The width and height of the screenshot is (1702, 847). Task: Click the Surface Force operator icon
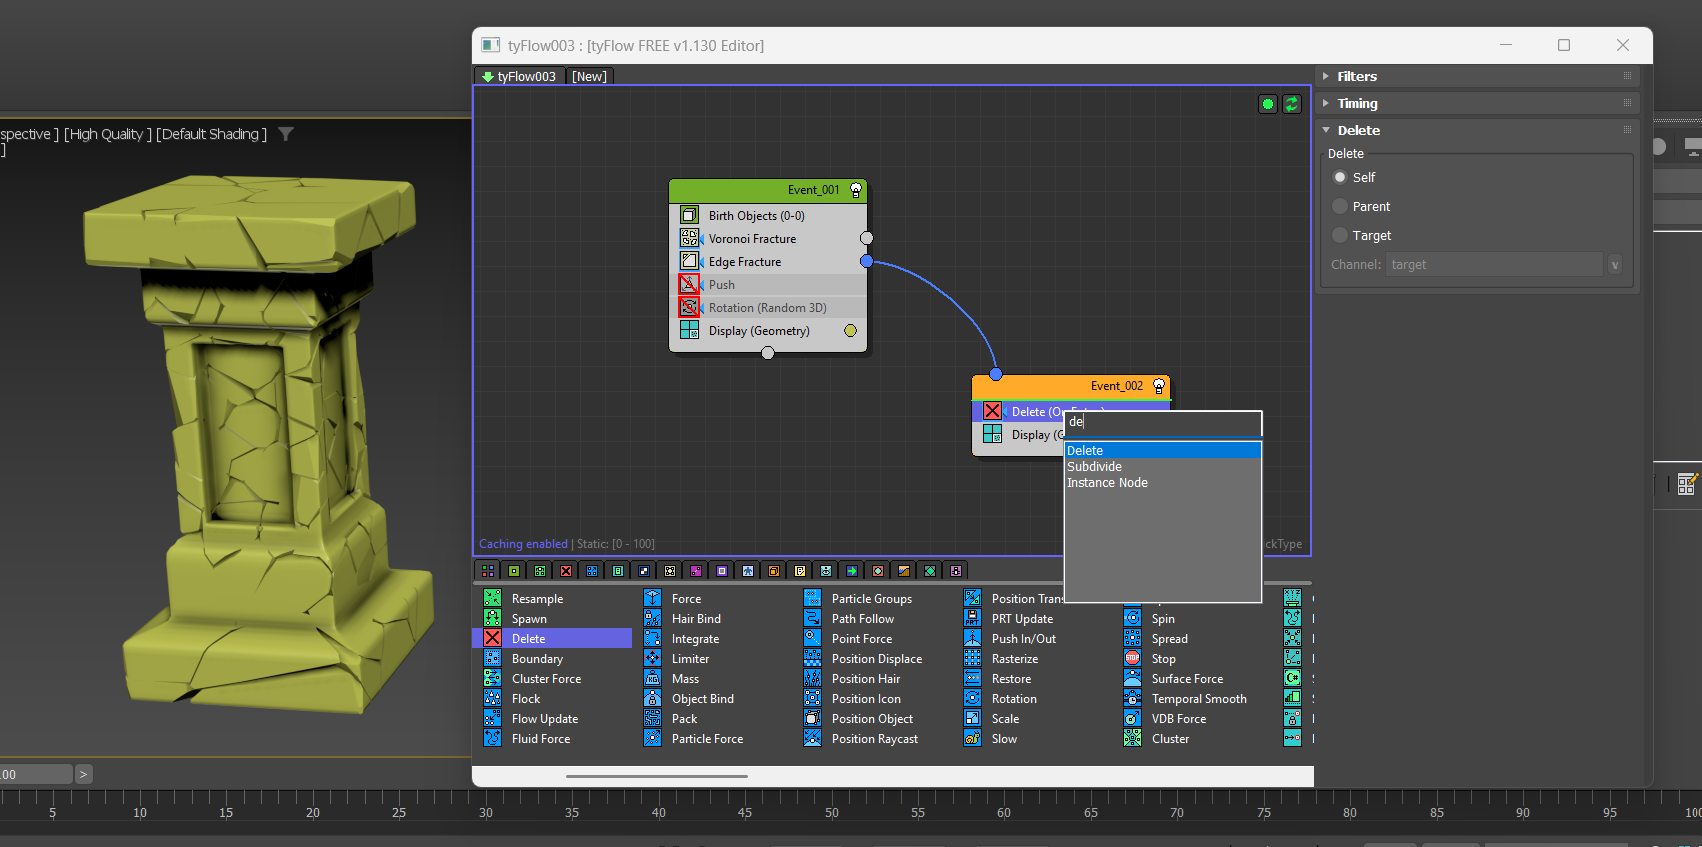pyautogui.click(x=1132, y=678)
